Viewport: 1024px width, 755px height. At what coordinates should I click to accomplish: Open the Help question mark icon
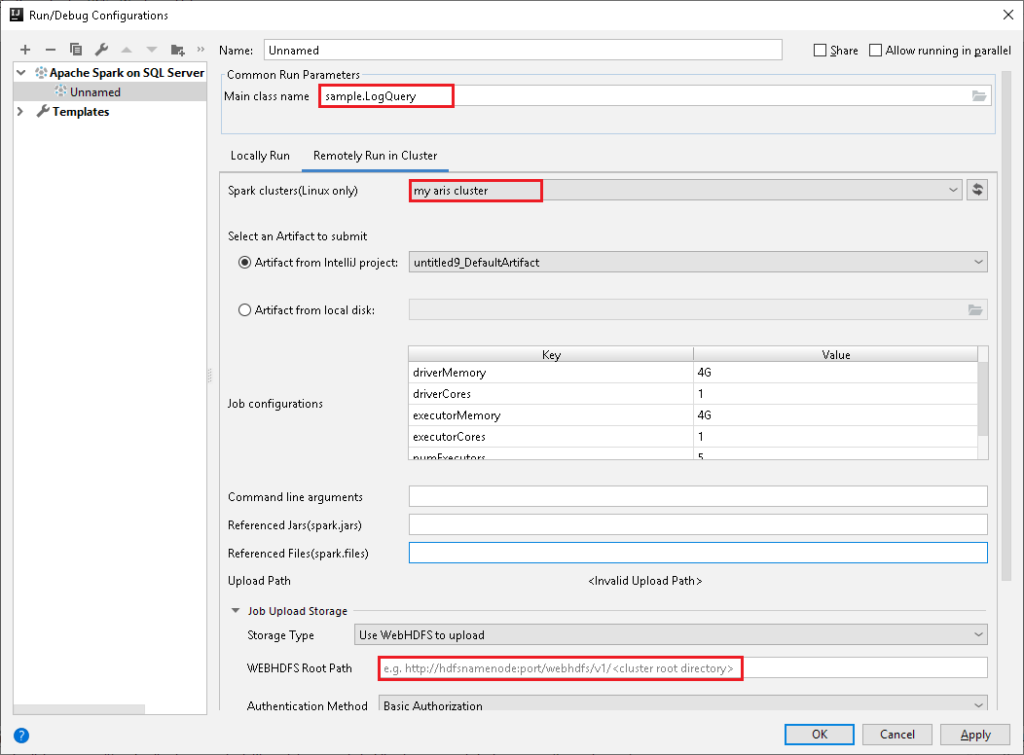coord(21,733)
